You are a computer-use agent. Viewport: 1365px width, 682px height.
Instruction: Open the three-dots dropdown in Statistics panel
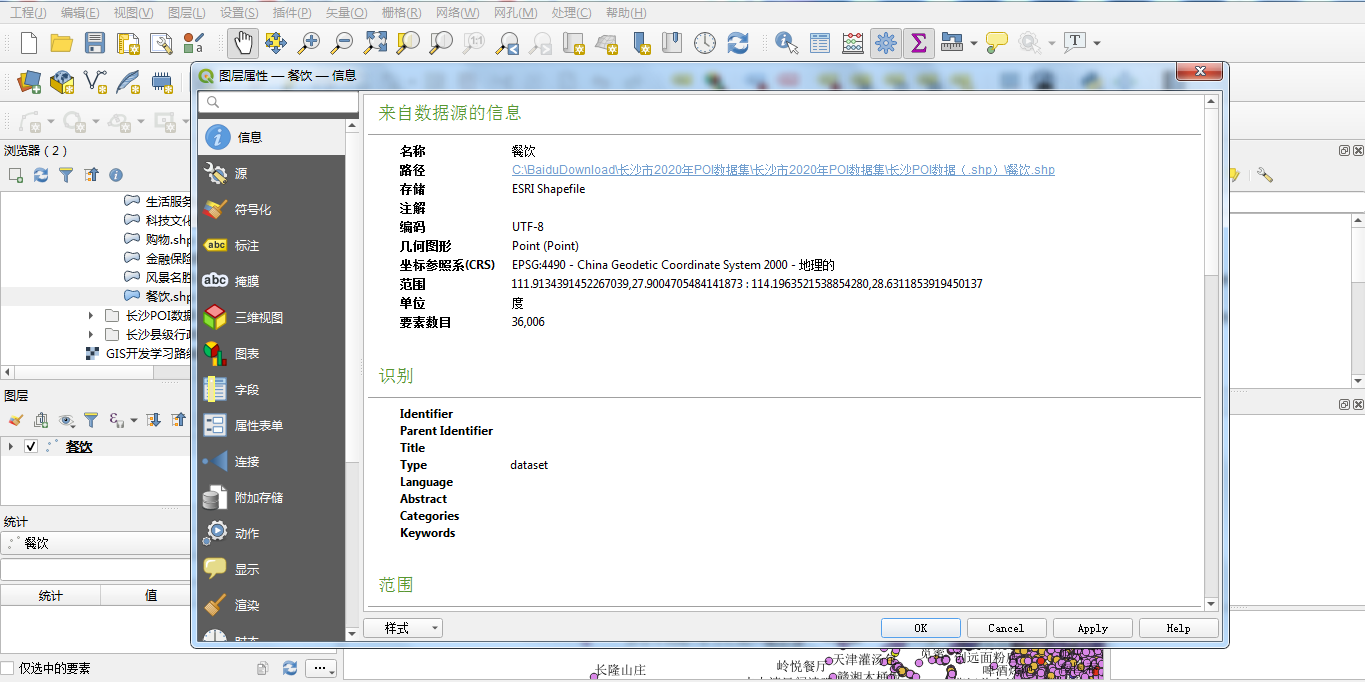click(321, 668)
